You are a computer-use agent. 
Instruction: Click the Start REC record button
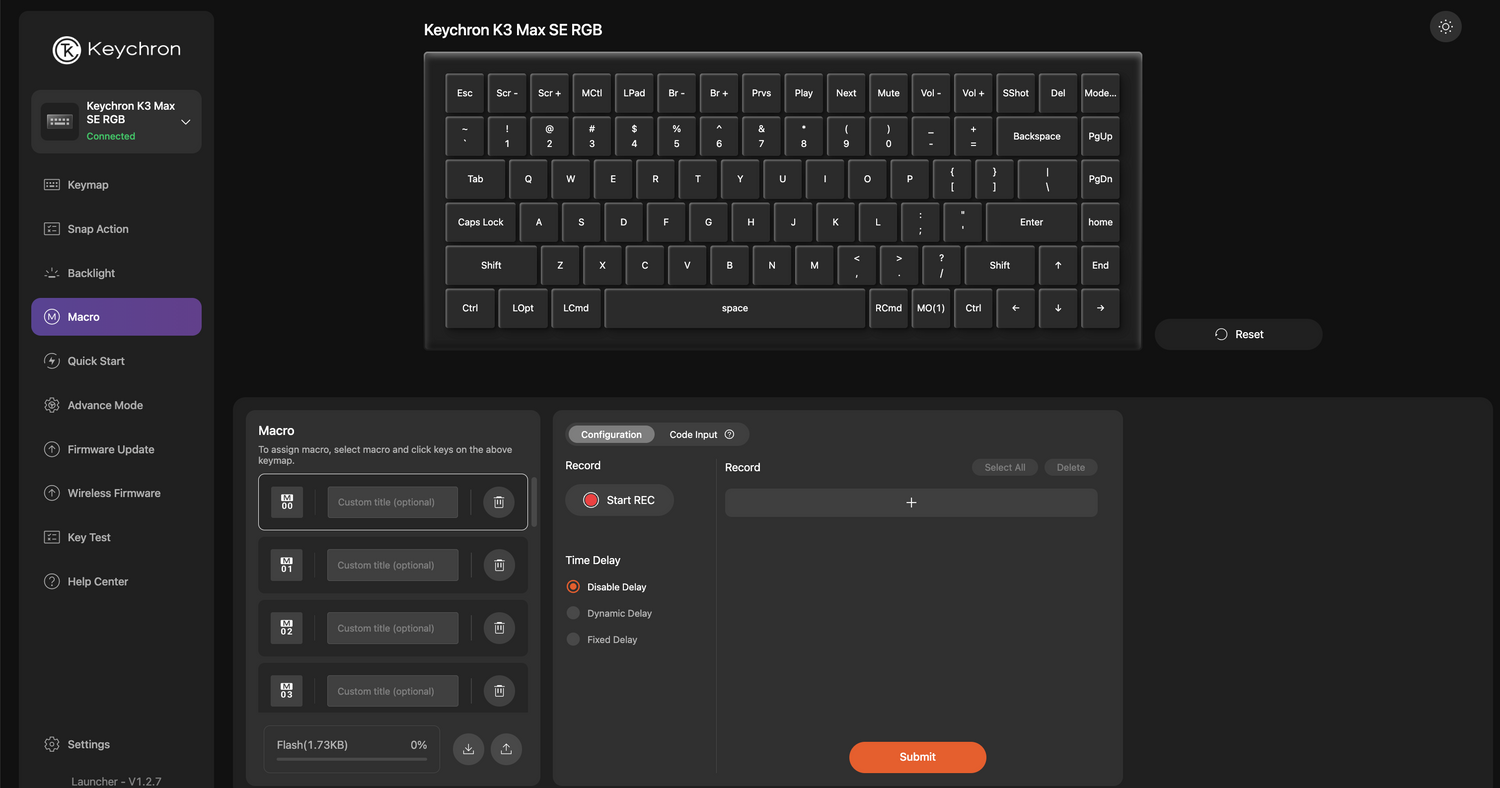pos(619,500)
